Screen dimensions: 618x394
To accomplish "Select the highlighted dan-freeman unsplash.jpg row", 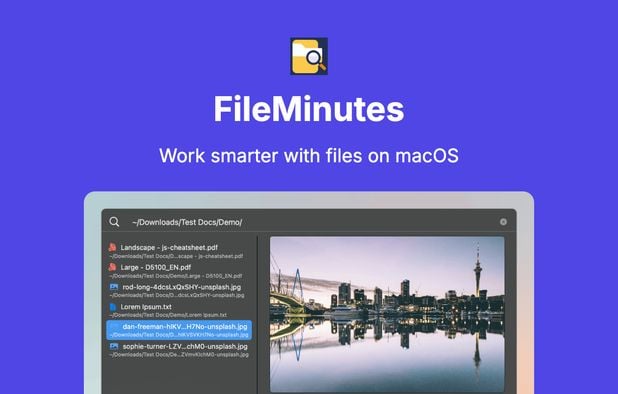I will click(x=179, y=330).
